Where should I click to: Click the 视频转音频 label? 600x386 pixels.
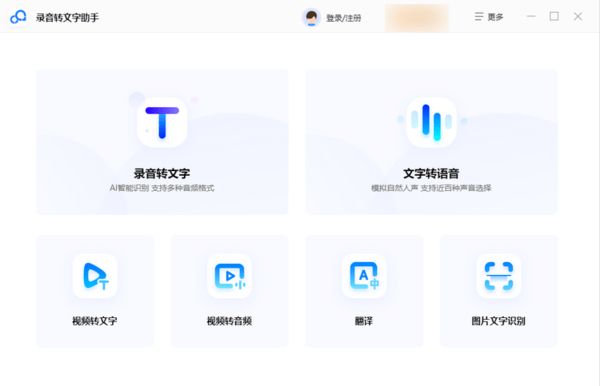click(x=230, y=321)
